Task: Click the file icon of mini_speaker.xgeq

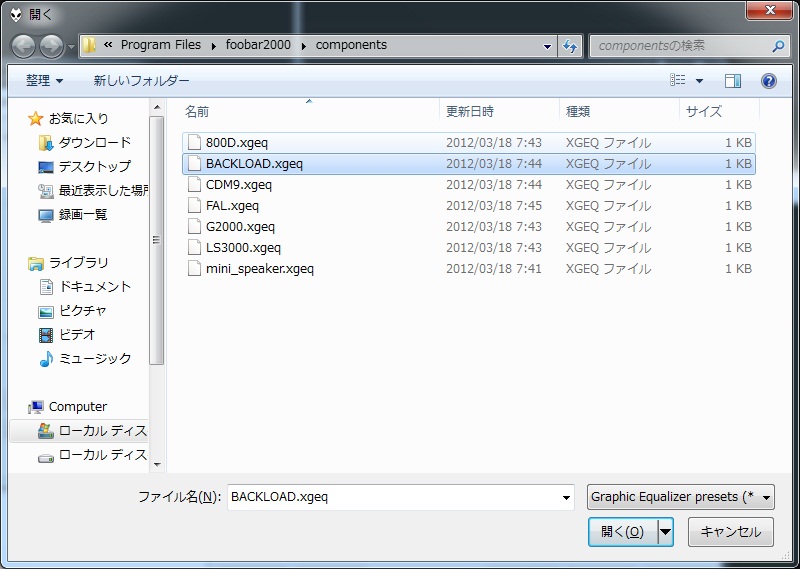Action: (194, 268)
